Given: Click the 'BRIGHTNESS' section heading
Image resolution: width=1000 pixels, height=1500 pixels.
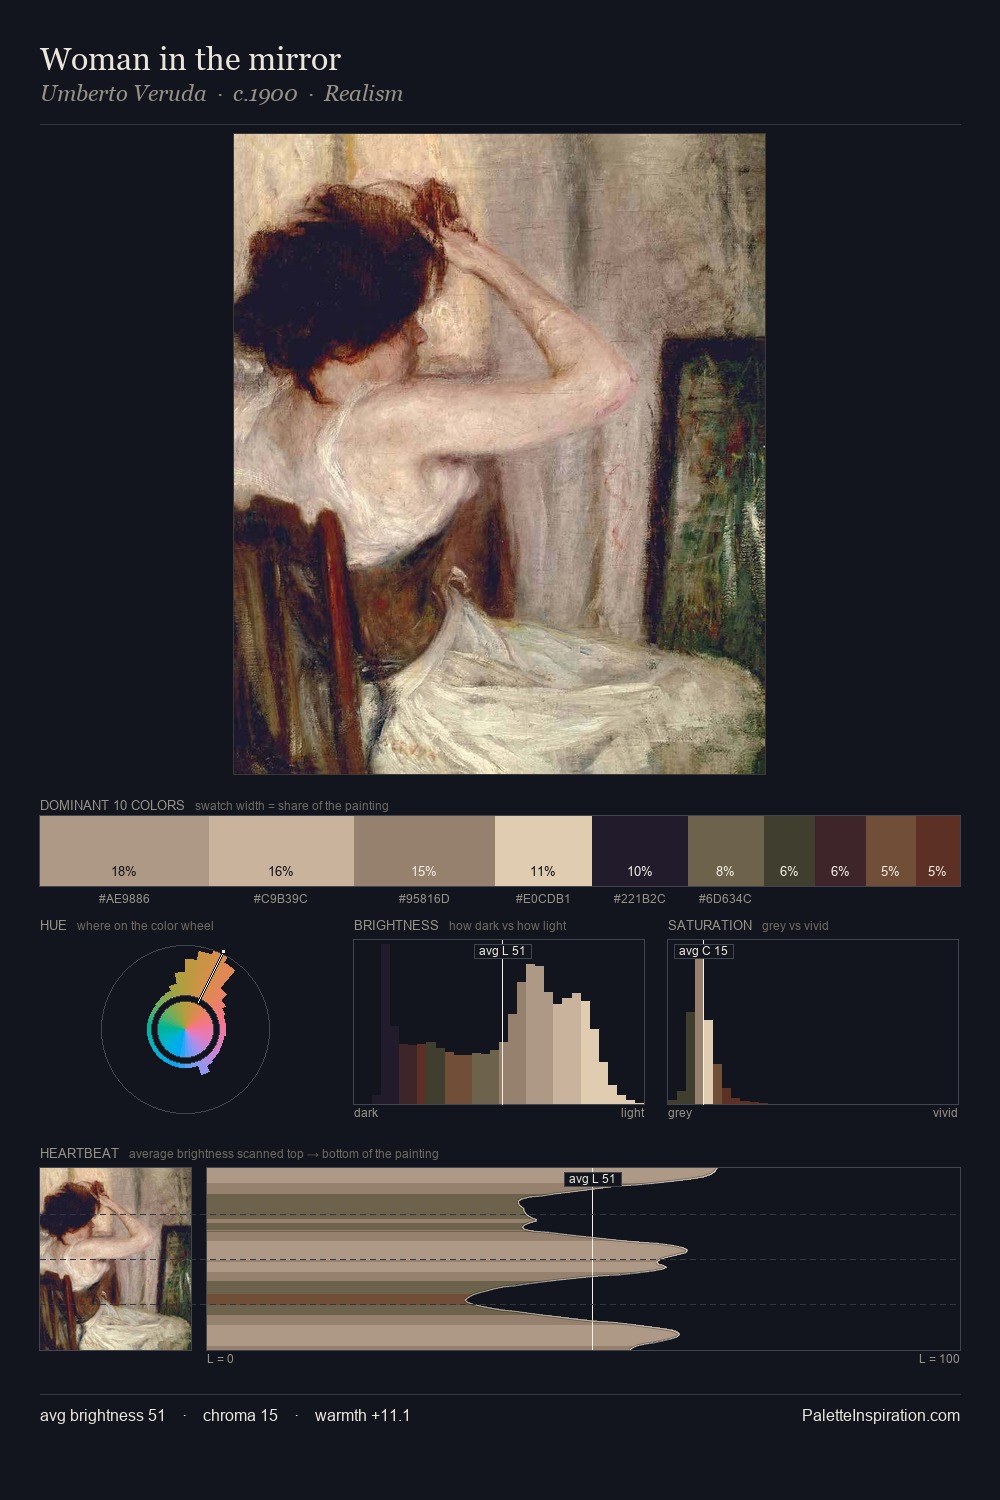Looking at the screenshot, I should pyautogui.click(x=396, y=925).
